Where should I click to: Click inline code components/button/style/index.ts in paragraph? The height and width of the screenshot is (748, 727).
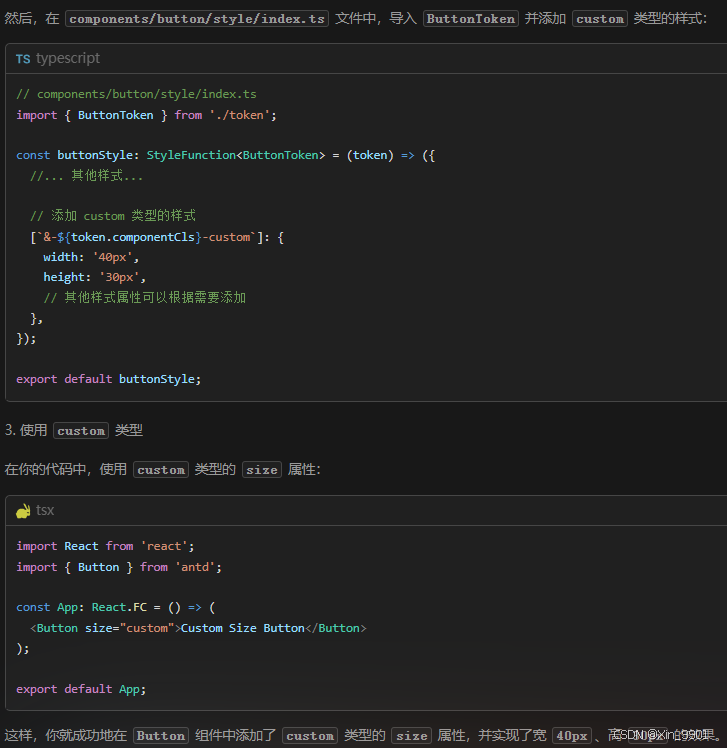pos(197,19)
